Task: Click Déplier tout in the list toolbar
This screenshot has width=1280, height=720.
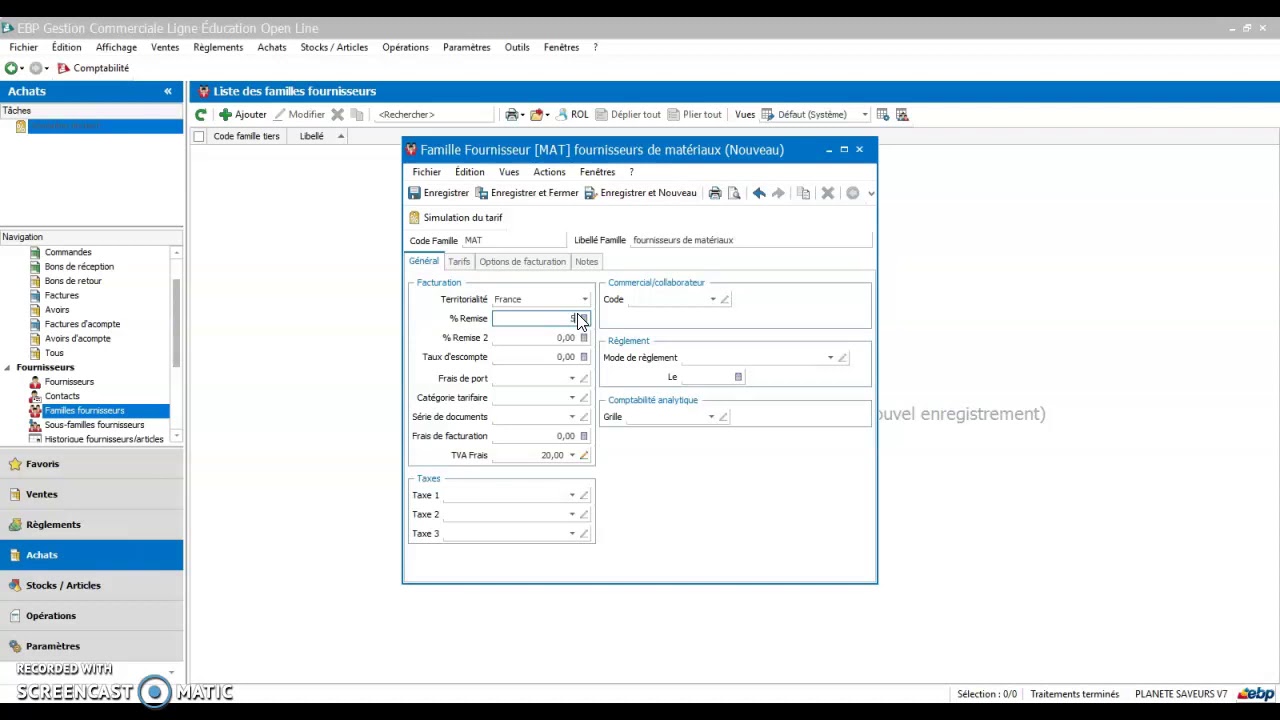Action: pos(628,114)
